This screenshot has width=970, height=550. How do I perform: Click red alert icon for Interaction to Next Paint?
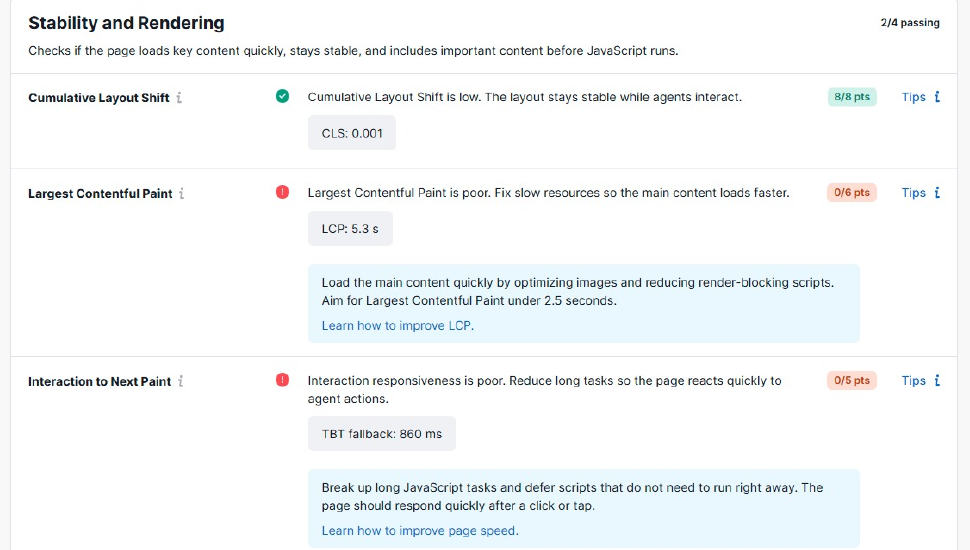[282, 380]
